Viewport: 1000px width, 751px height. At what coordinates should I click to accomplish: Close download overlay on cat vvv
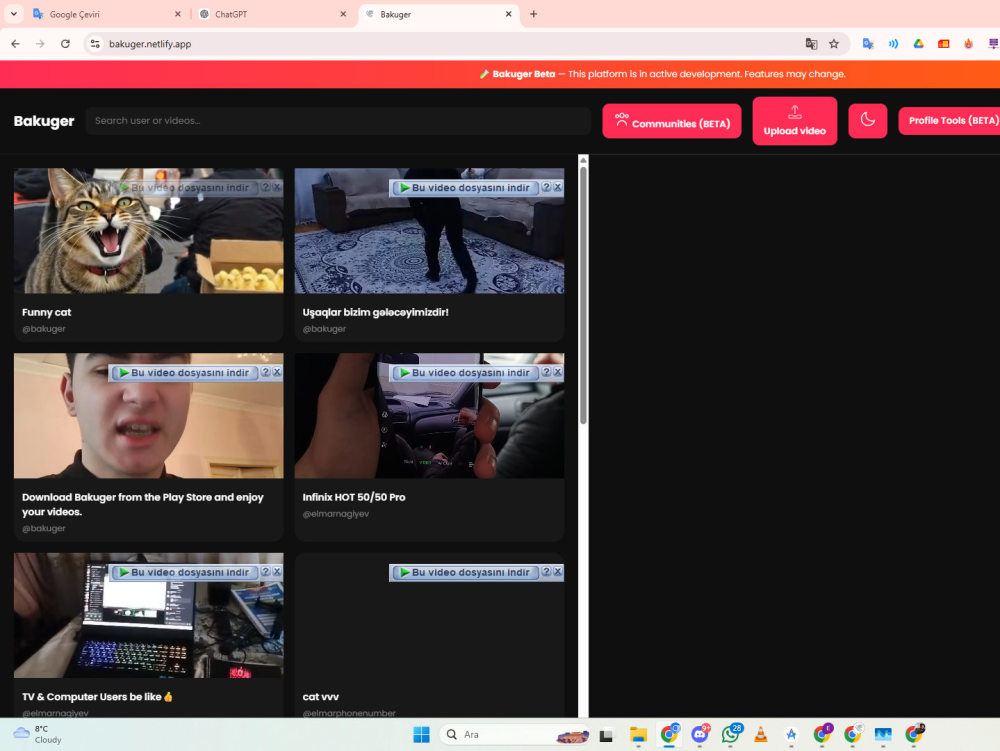point(558,571)
